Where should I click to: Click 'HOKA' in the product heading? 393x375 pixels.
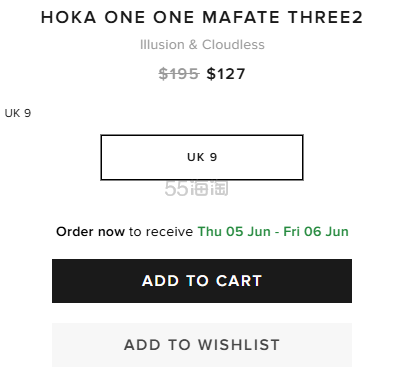[68, 17]
